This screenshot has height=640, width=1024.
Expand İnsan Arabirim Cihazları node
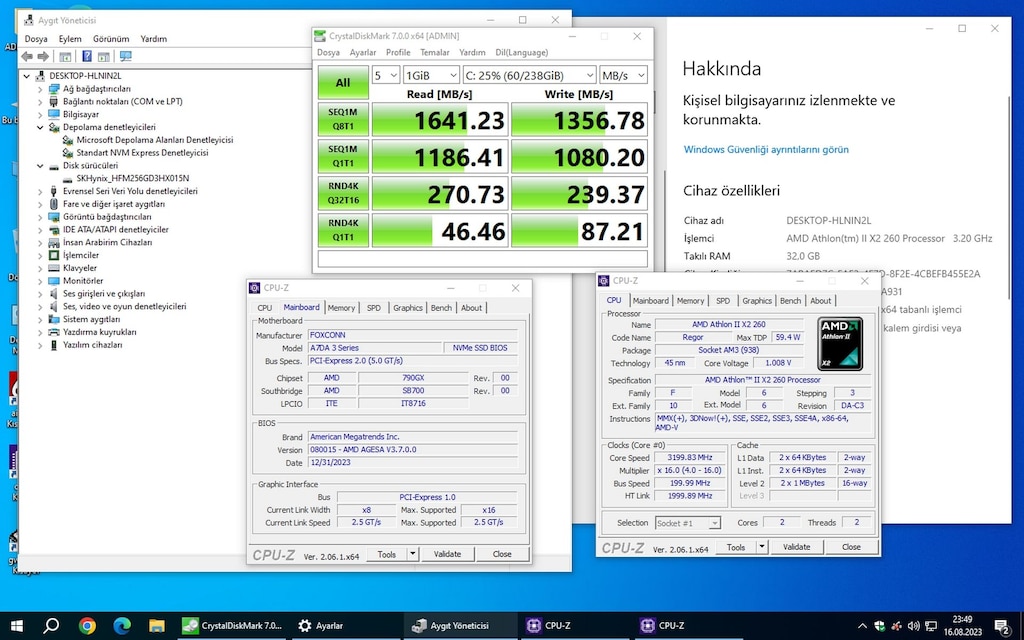[x=40, y=242]
